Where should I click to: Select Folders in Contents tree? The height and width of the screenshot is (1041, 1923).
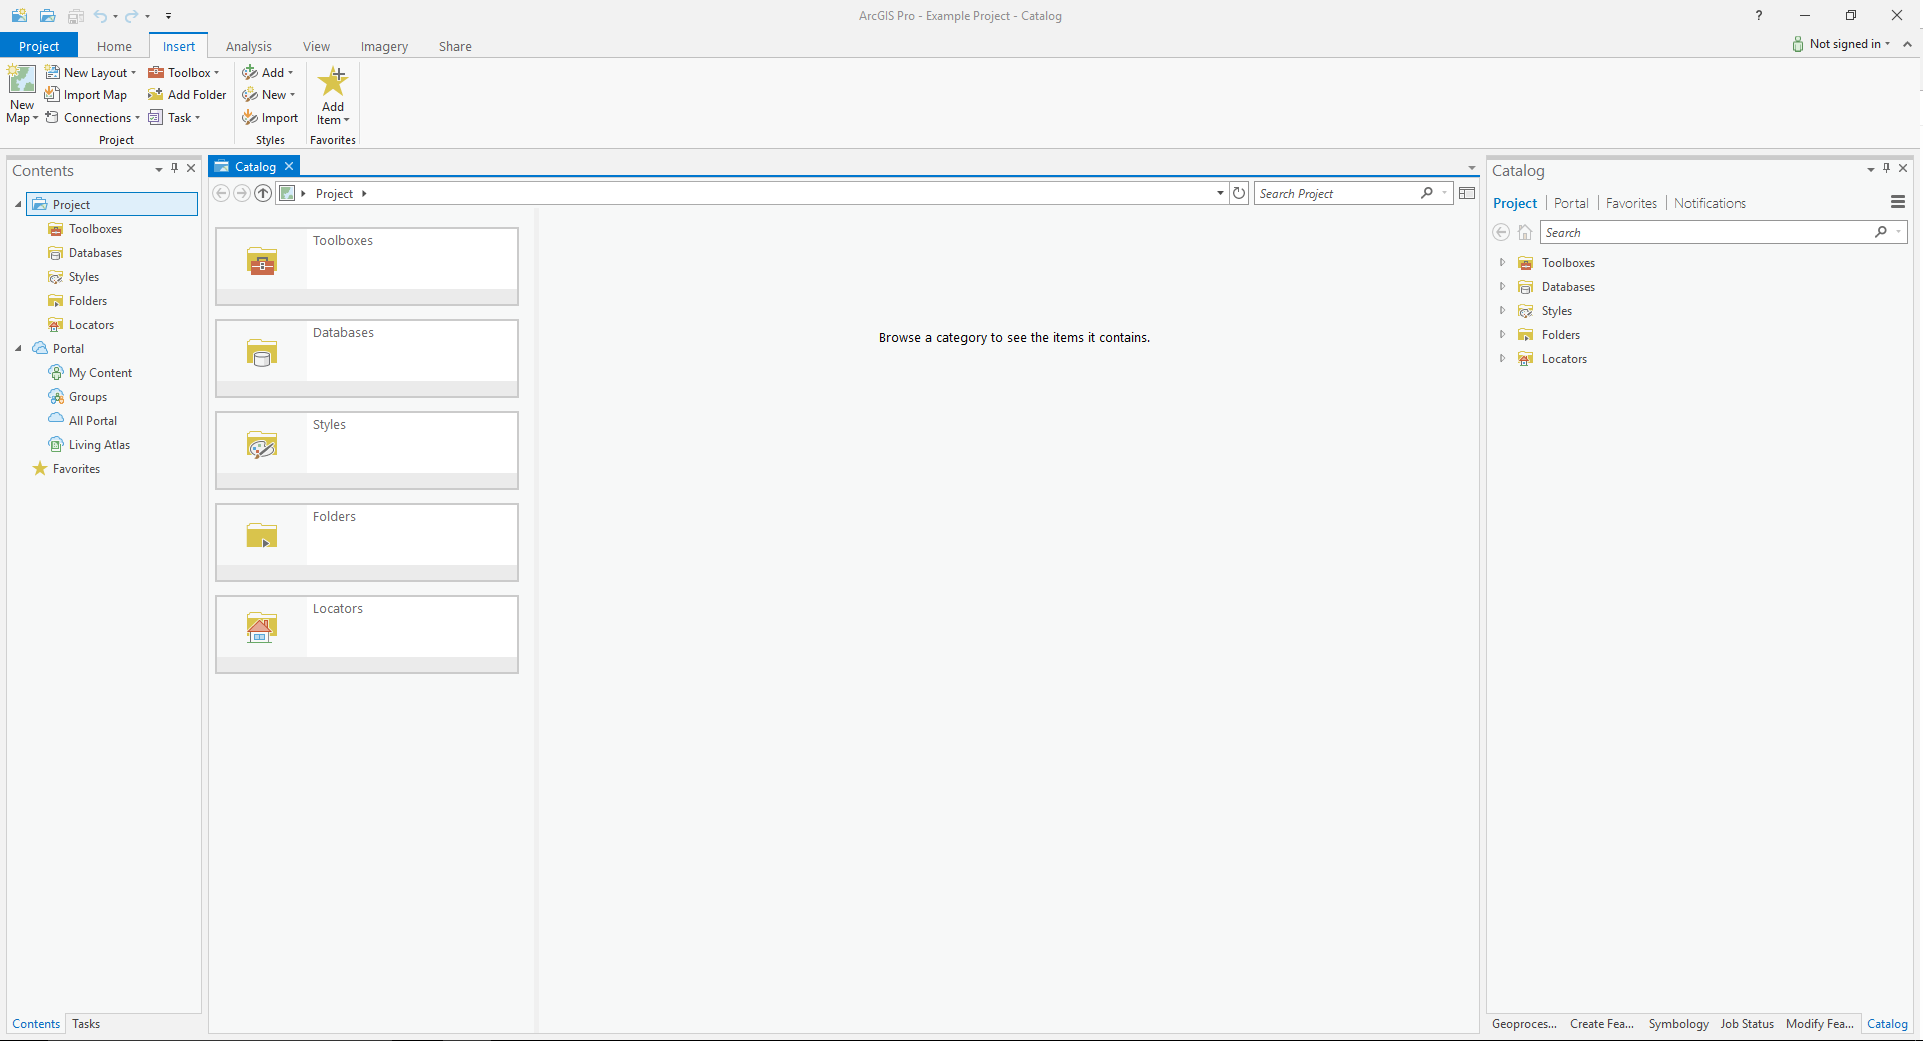87,301
